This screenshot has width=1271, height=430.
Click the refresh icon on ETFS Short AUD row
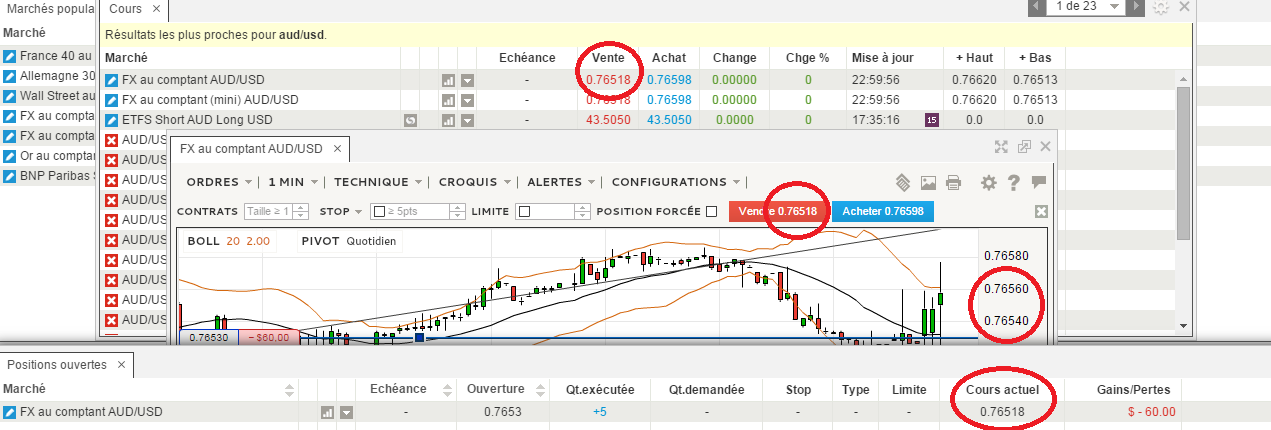pos(410,120)
